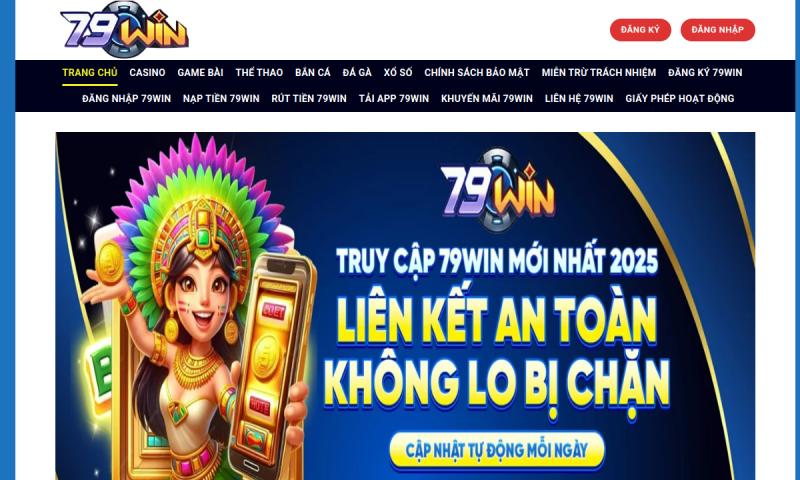
Task: Click the 79WIN logo in the header
Action: click(x=124, y=29)
